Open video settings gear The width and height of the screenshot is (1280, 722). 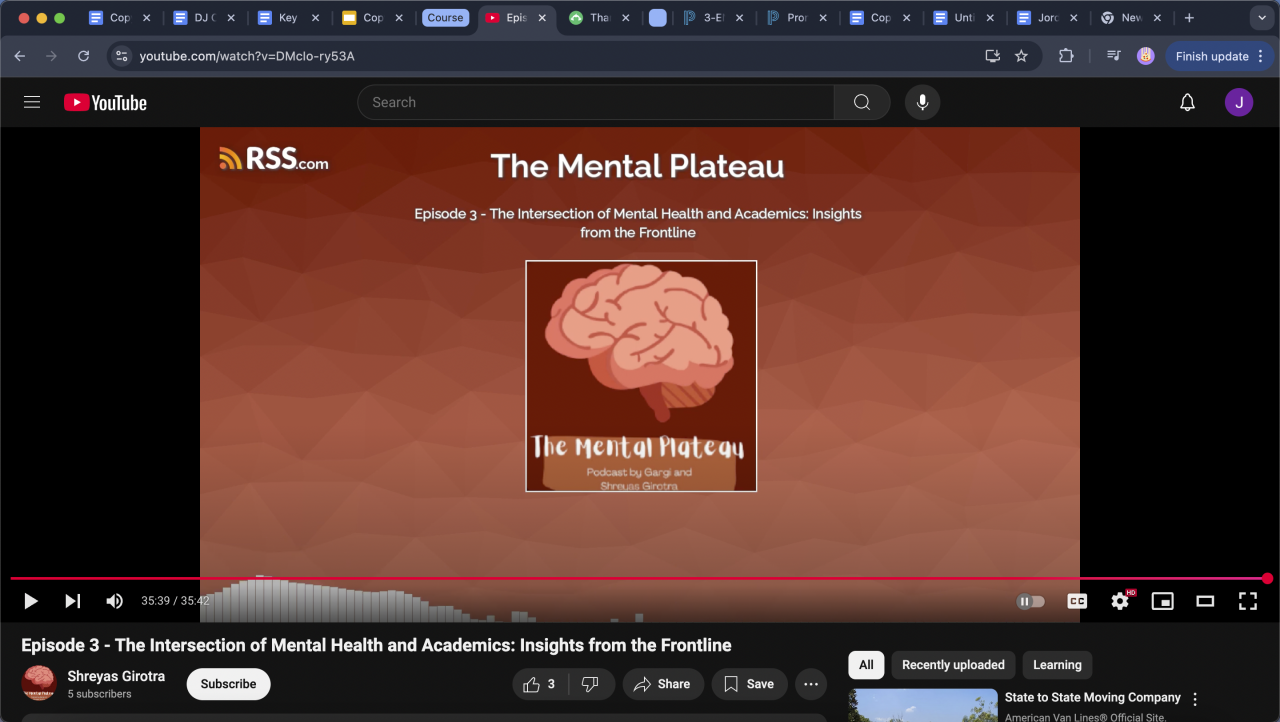coord(1120,601)
